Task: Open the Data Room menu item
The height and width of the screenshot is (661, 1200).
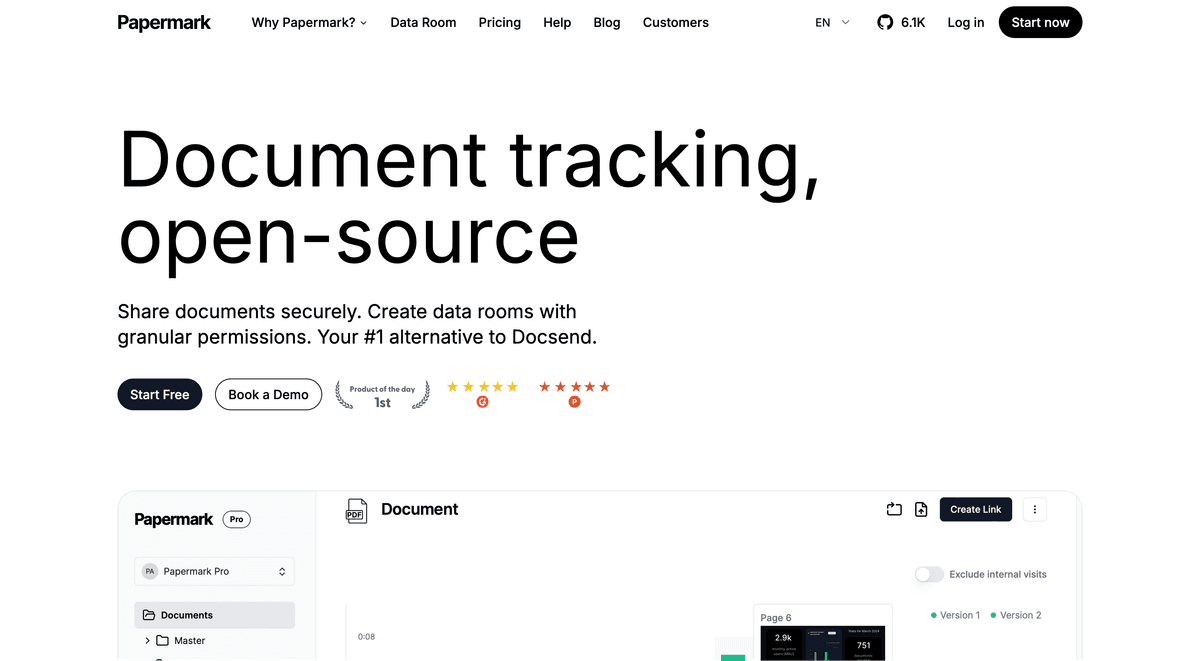Action: (x=423, y=22)
